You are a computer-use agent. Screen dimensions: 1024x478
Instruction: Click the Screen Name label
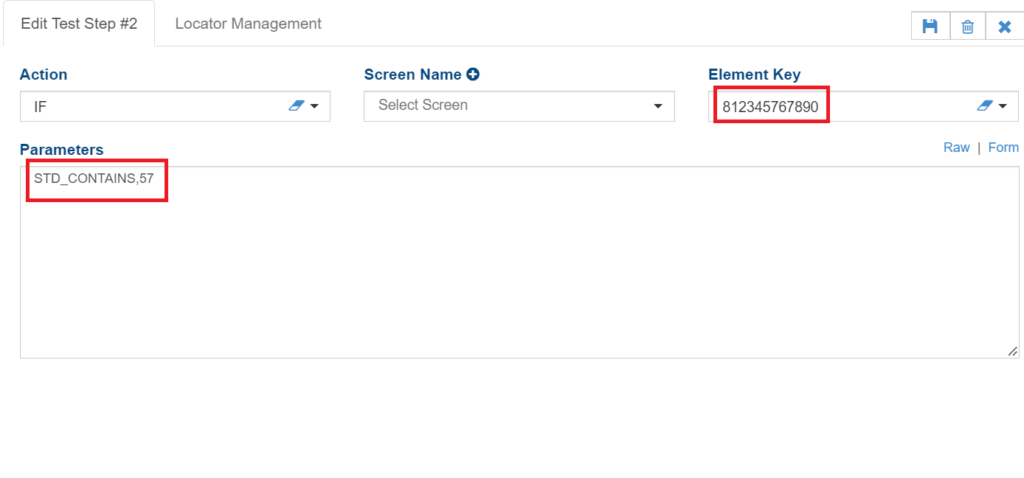[x=412, y=74]
